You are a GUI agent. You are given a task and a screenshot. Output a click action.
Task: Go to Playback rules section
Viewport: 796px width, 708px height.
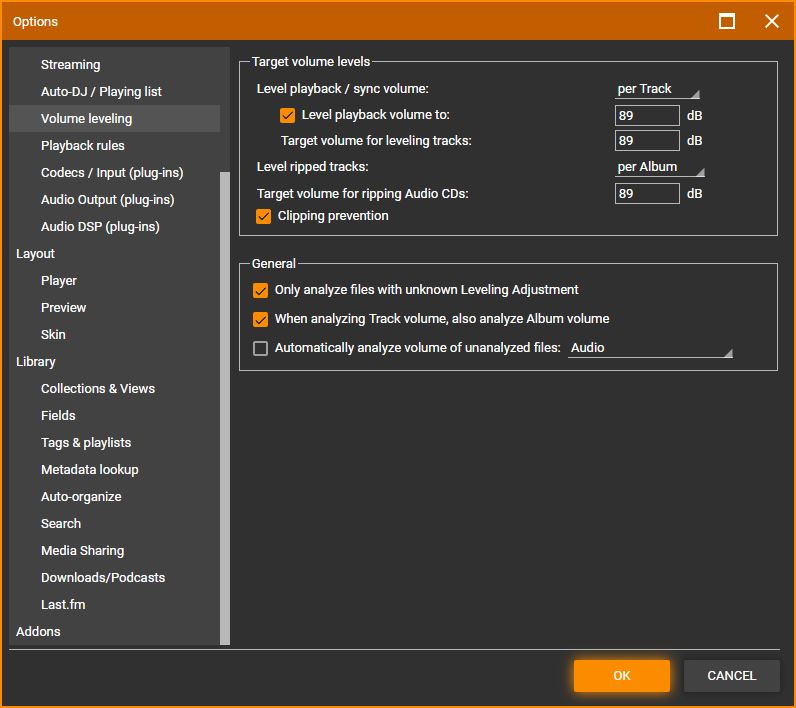coord(83,146)
